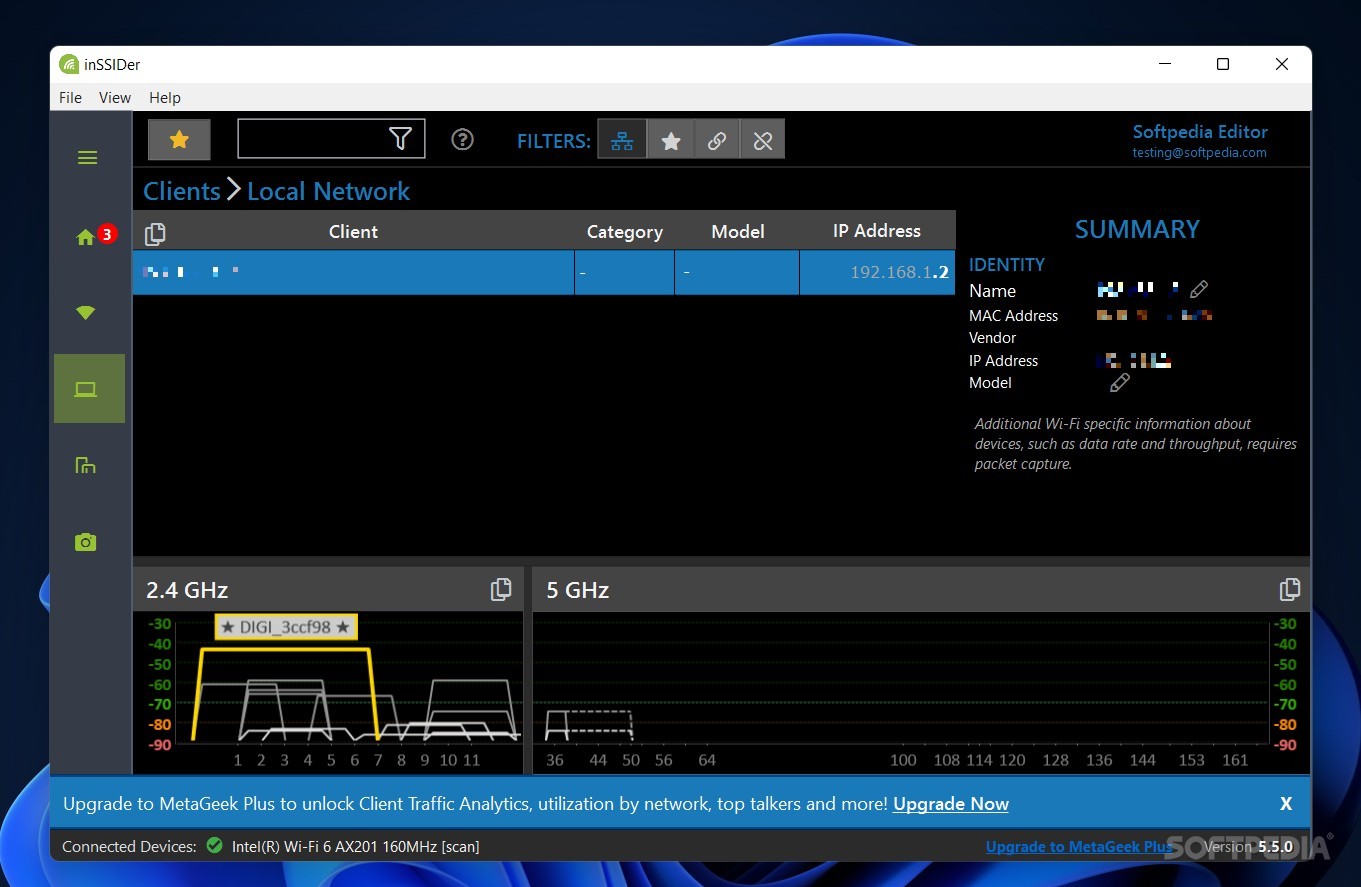Click the inSSIDer app logo

tap(68, 64)
